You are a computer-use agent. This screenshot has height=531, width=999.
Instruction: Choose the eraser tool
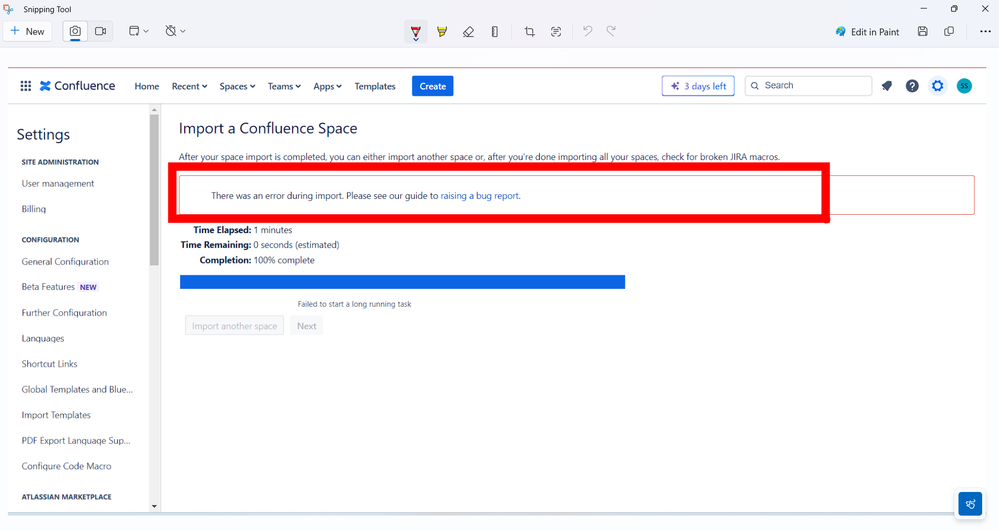(x=468, y=31)
